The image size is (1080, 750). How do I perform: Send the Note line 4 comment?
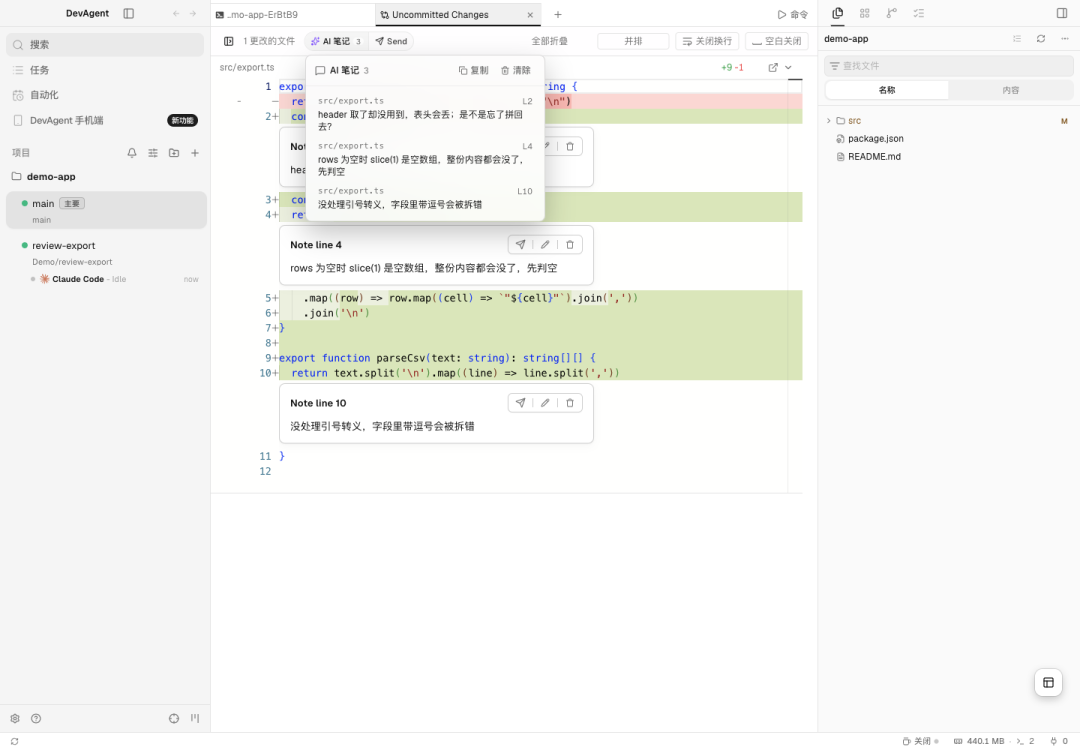(x=520, y=244)
